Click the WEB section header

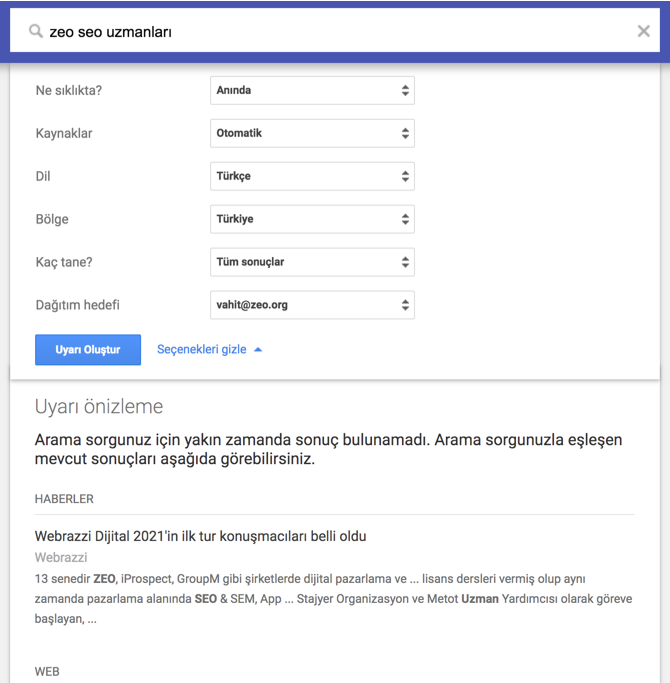47,672
